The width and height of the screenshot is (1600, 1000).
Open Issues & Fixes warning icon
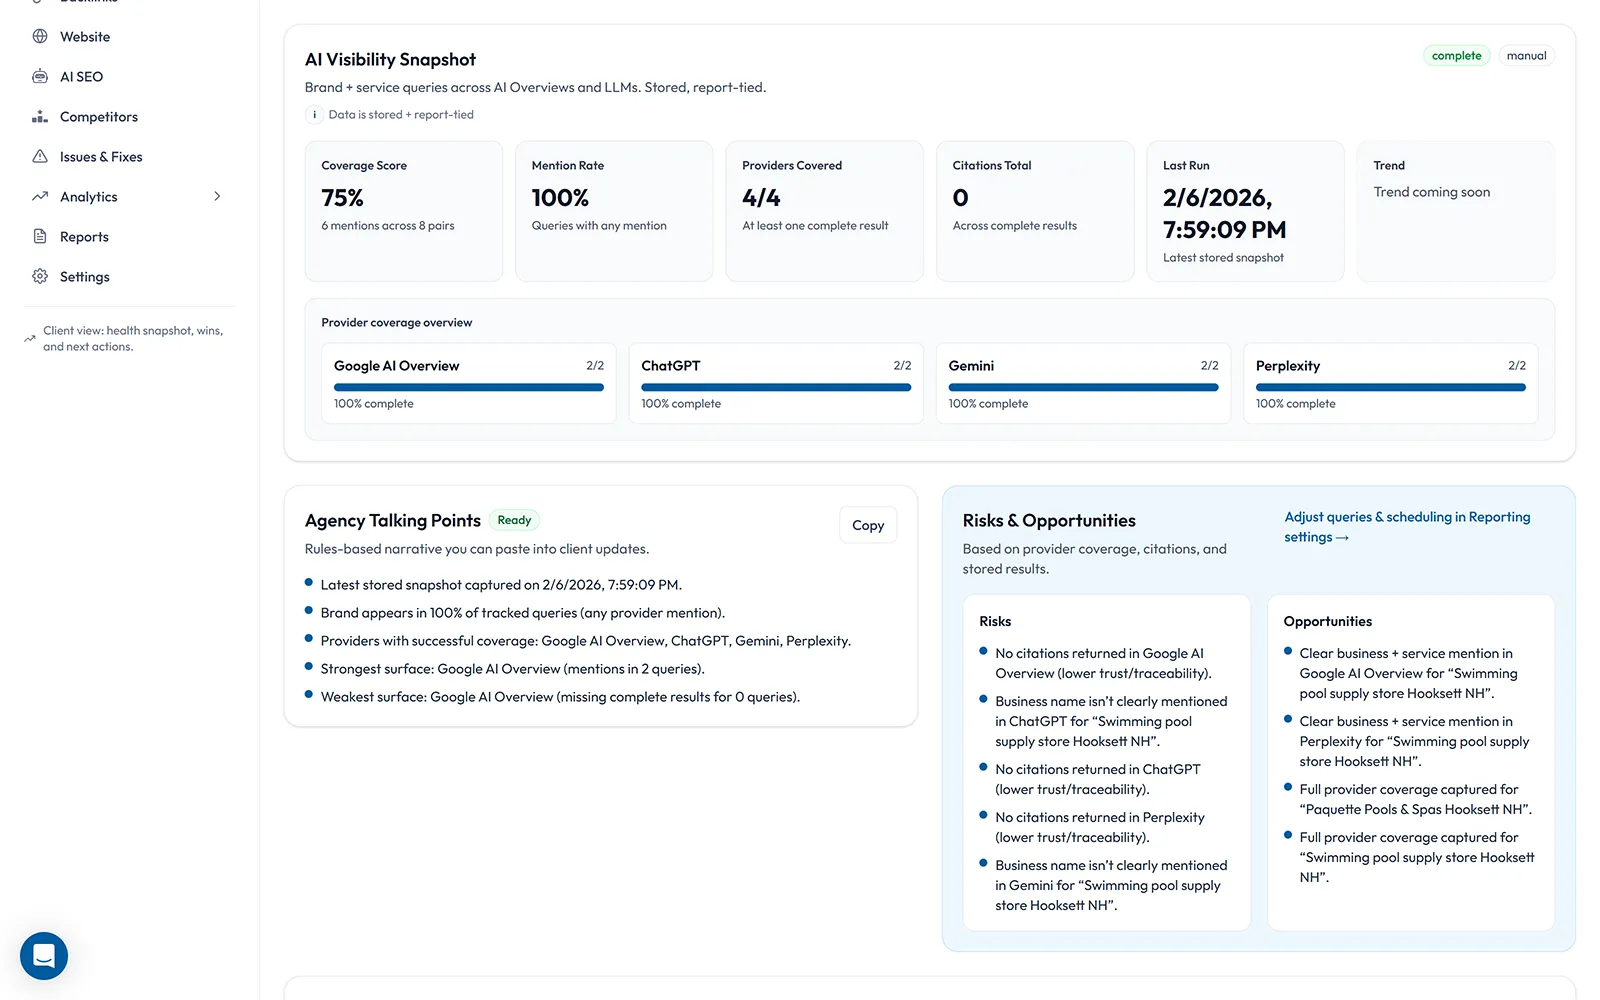pos(40,156)
